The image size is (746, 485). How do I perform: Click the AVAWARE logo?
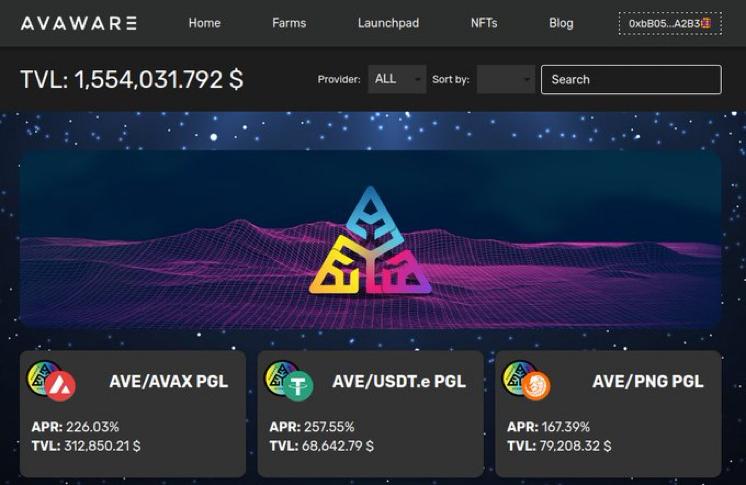[79, 23]
